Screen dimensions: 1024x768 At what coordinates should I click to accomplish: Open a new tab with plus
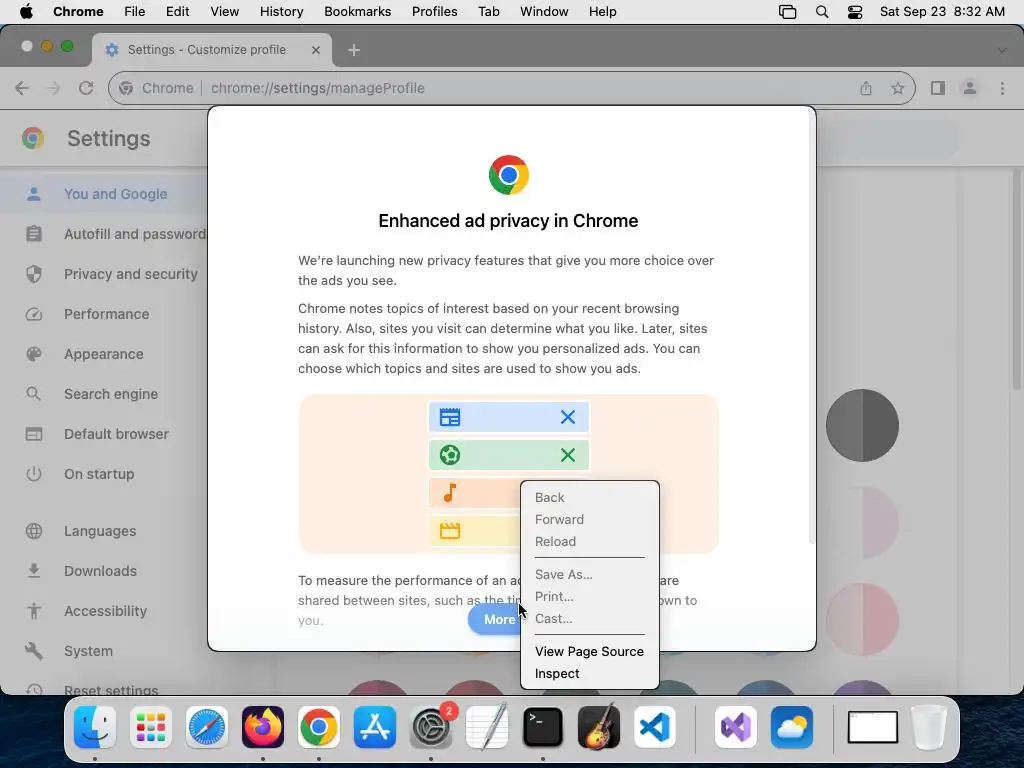[x=354, y=50]
